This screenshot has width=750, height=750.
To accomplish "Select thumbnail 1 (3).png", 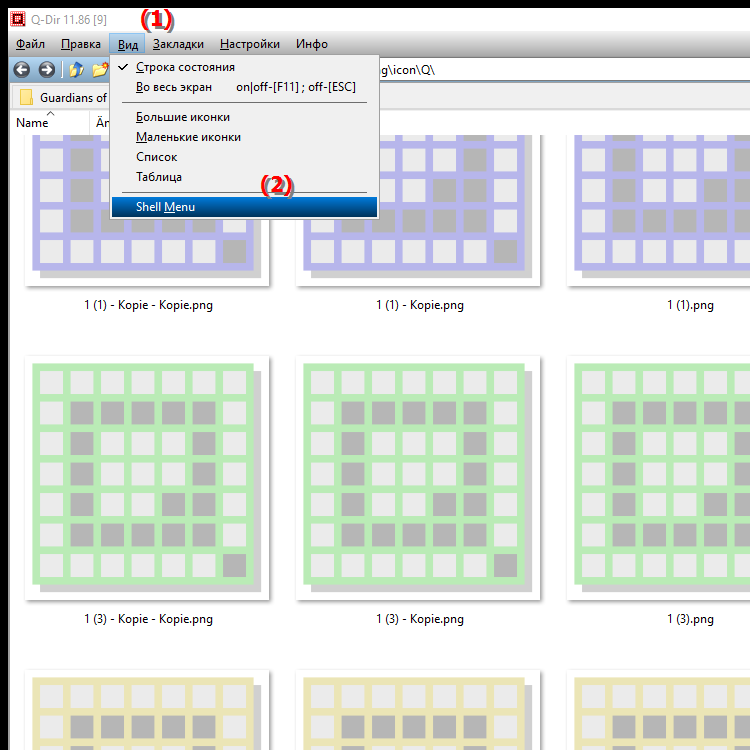I will [x=659, y=478].
